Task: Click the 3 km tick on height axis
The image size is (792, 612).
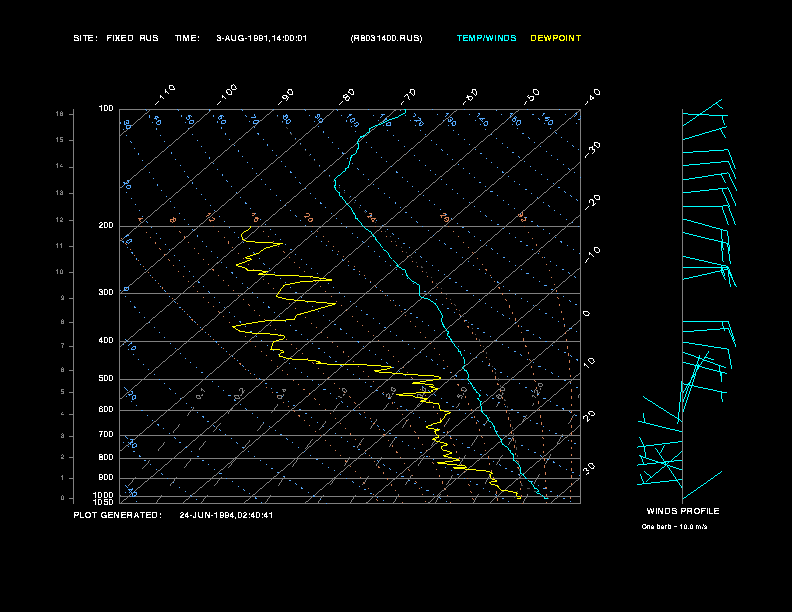Action: tap(63, 436)
